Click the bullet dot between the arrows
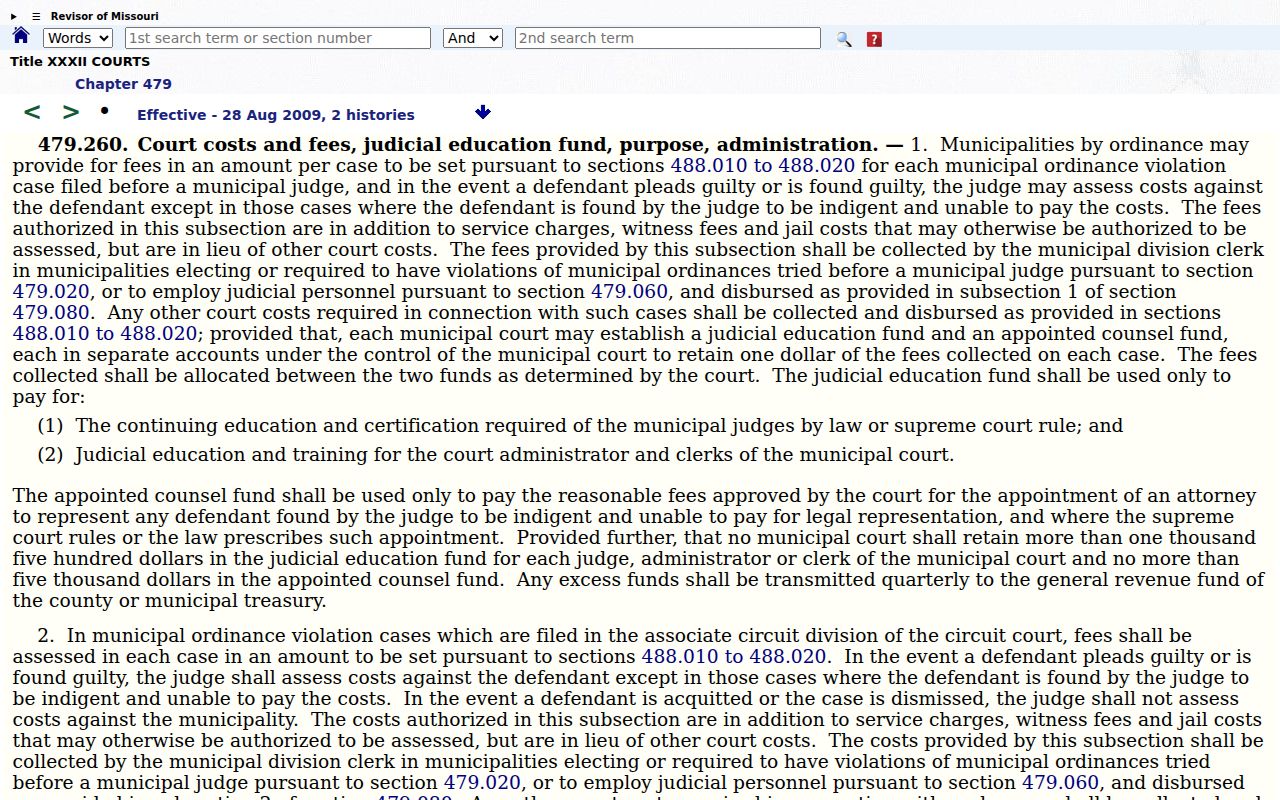This screenshot has height=800, width=1280. tap(104, 110)
